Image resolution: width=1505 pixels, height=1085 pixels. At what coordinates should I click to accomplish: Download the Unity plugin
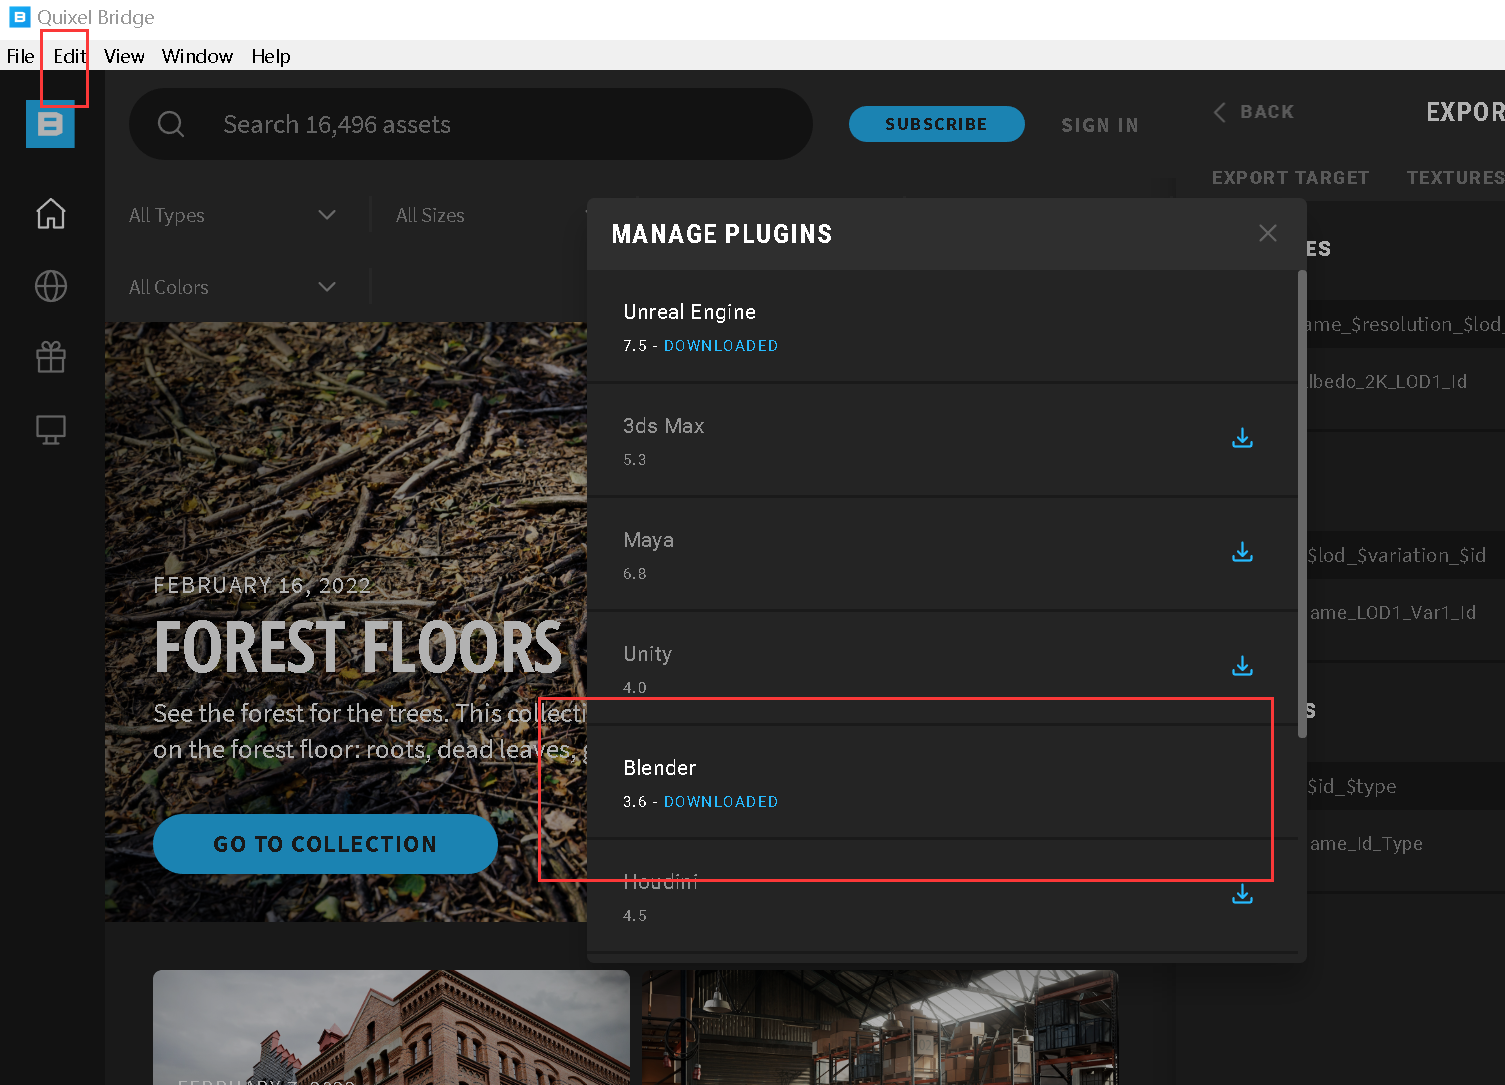pyautogui.click(x=1242, y=666)
